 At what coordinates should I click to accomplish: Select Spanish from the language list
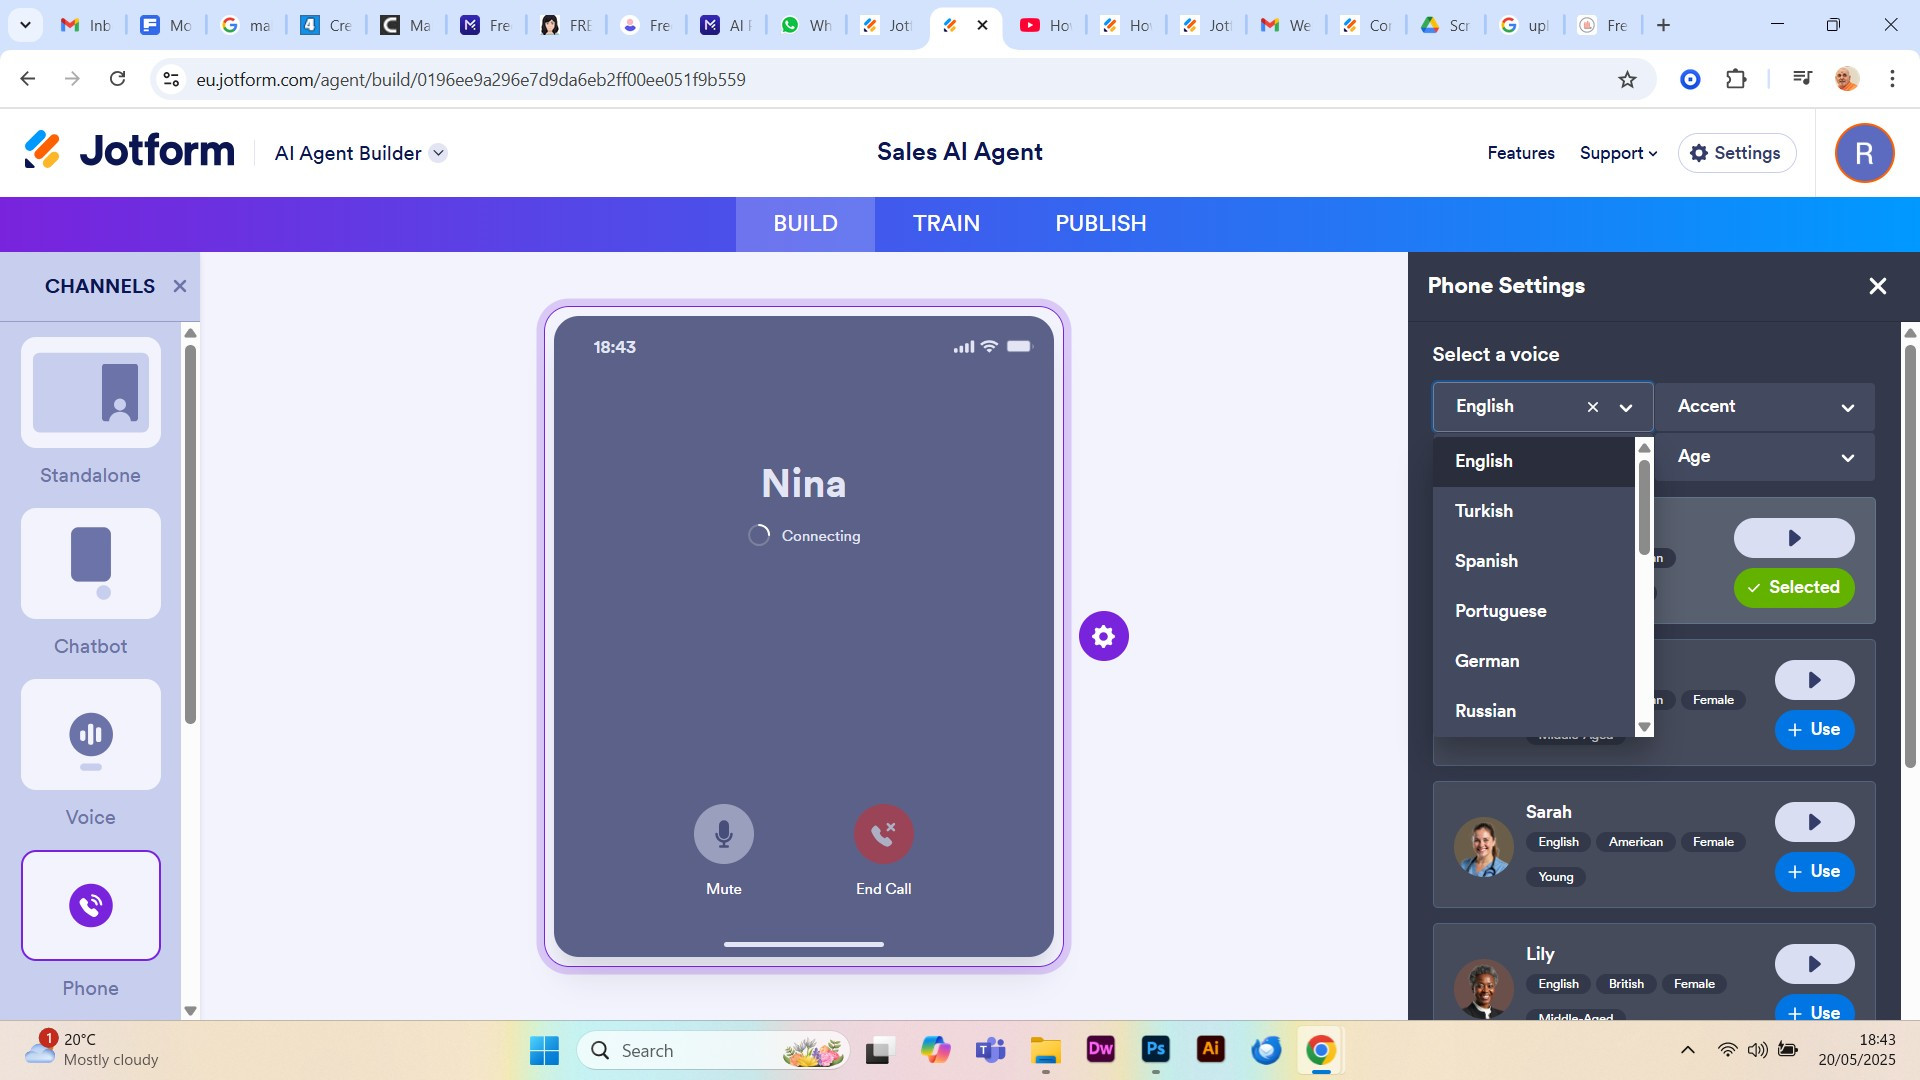click(x=1486, y=561)
